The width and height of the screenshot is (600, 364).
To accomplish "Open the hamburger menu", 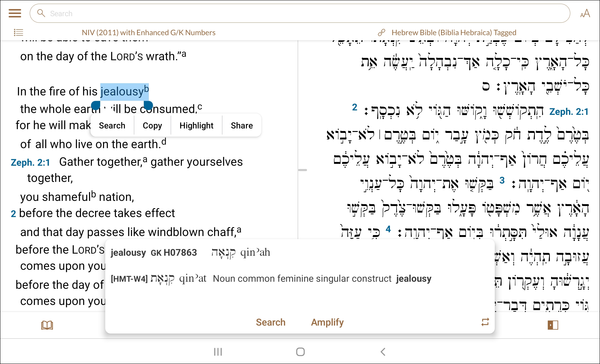I will [15, 13].
